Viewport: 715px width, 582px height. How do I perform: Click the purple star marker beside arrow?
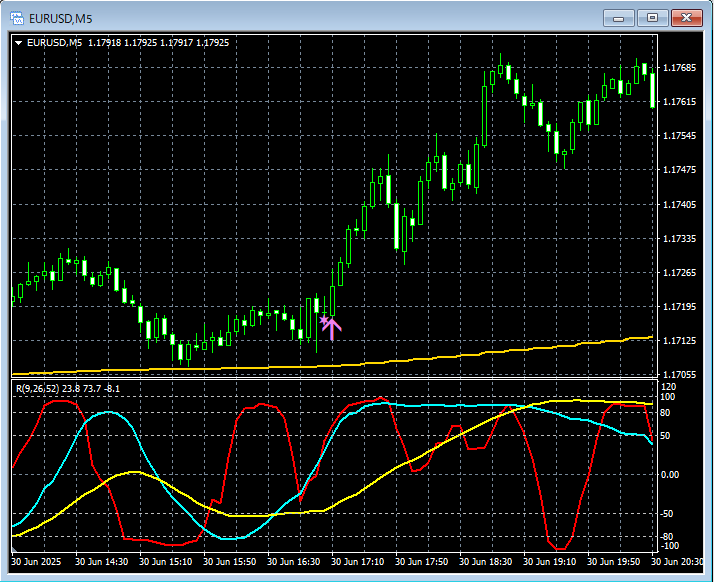[323, 320]
